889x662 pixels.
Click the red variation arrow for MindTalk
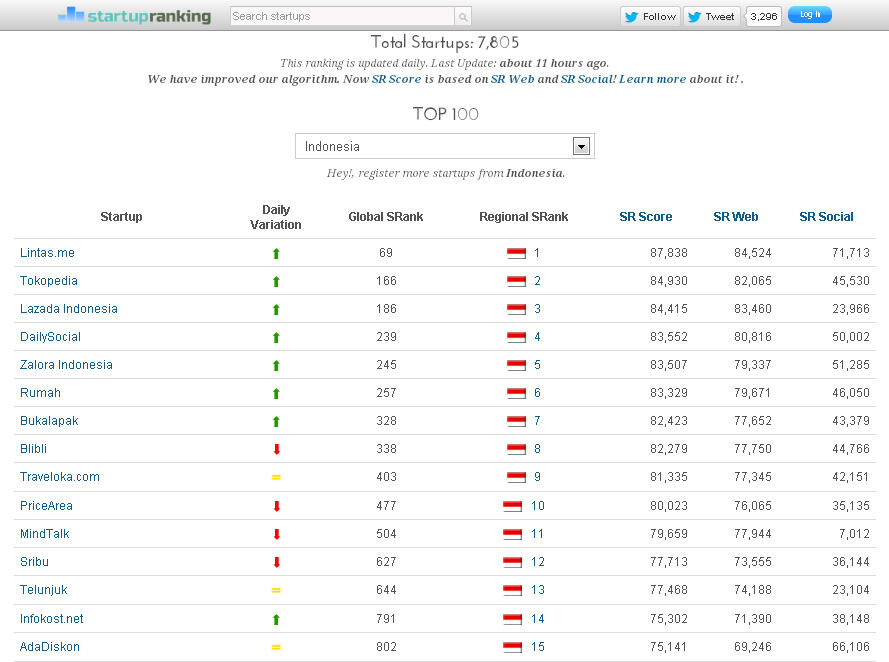pyautogui.click(x=276, y=534)
